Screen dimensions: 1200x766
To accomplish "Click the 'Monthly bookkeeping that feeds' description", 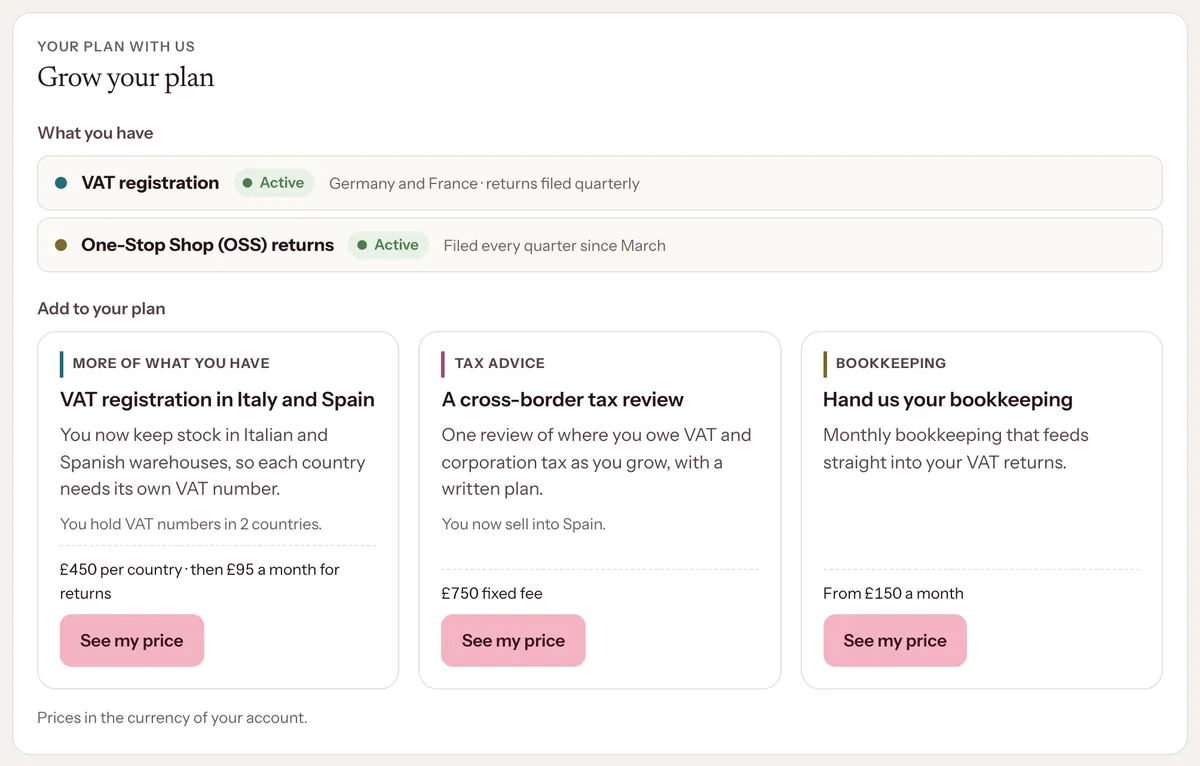I will tap(956, 449).
